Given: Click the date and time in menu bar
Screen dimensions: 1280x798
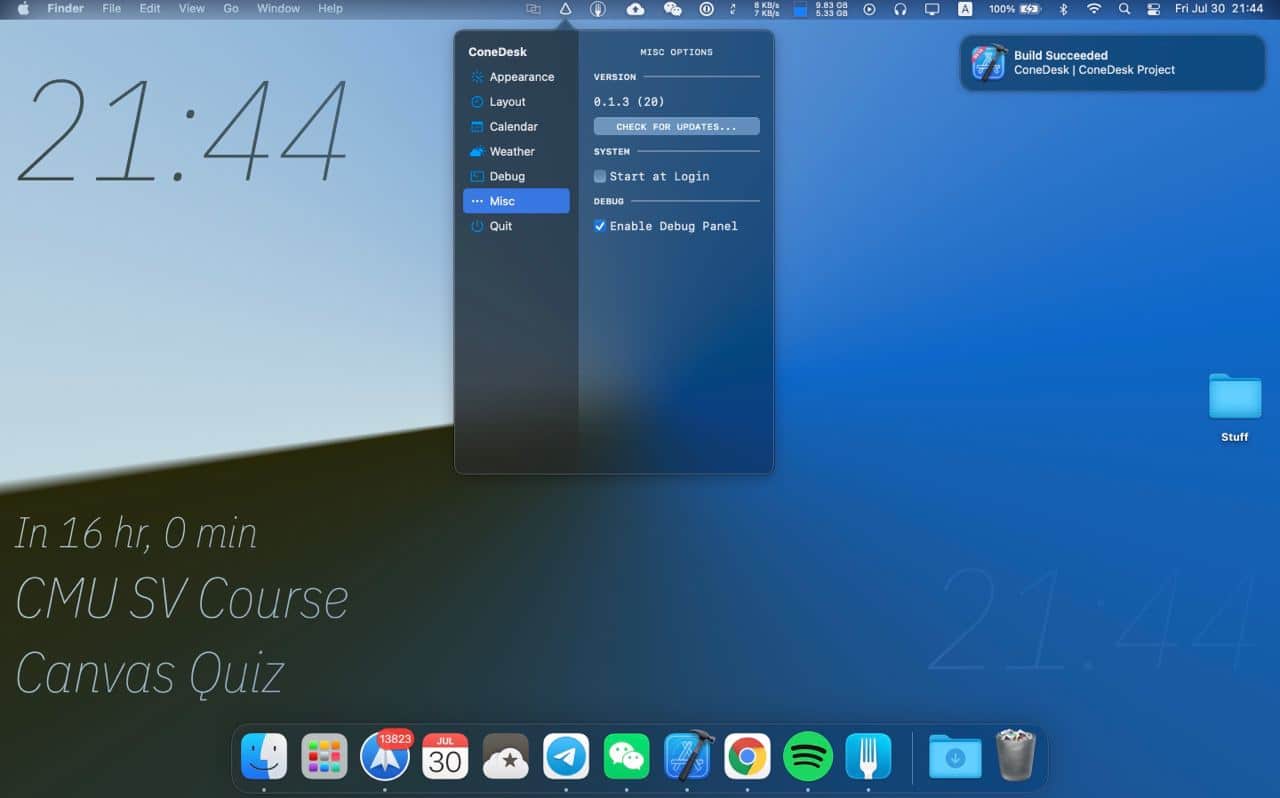Looking at the screenshot, I should click(1219, 9).
